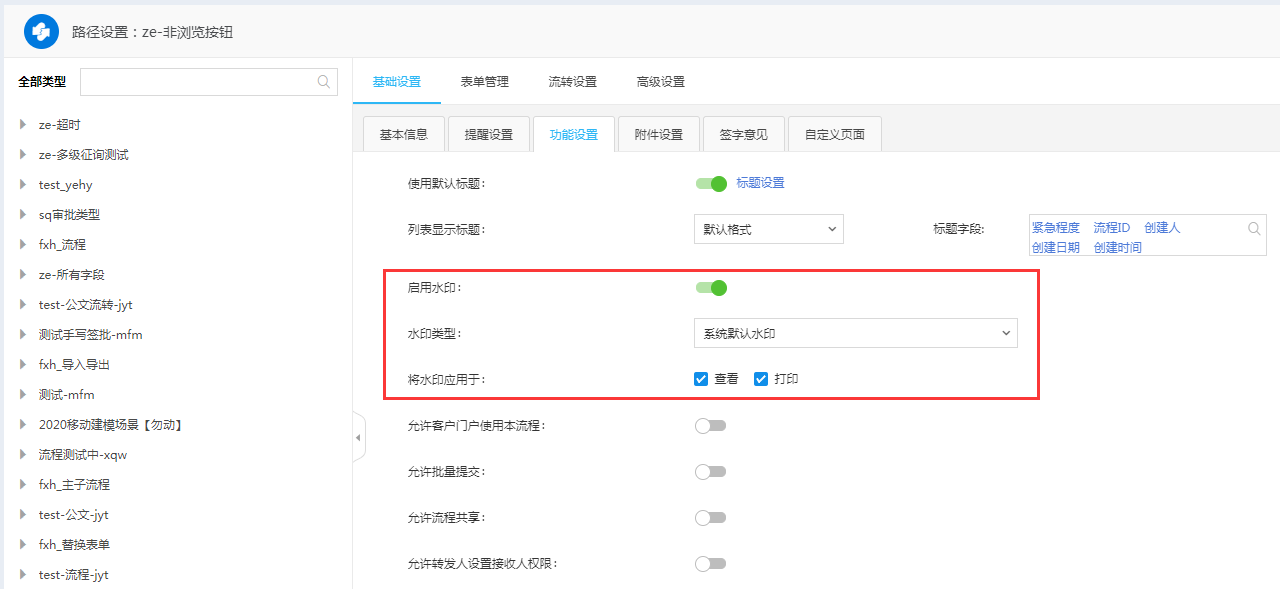
Task: Collapse the left panel using the arrow handle
Action: (358, 439)
